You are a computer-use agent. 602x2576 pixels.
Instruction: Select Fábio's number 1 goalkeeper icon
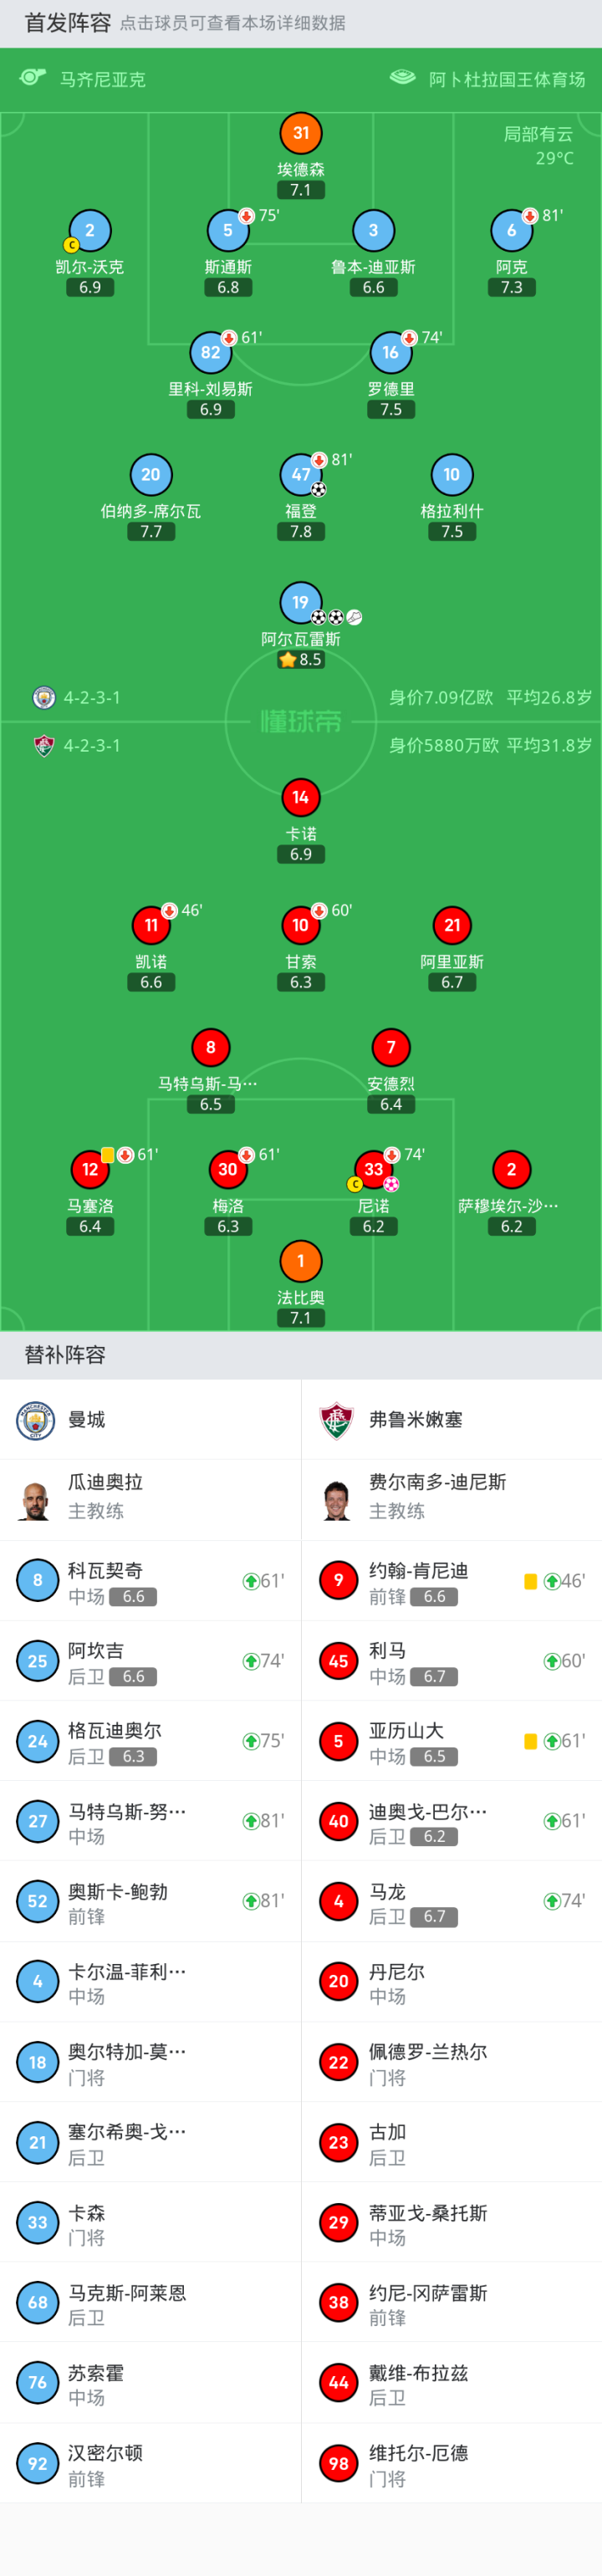coord(300,1261)
